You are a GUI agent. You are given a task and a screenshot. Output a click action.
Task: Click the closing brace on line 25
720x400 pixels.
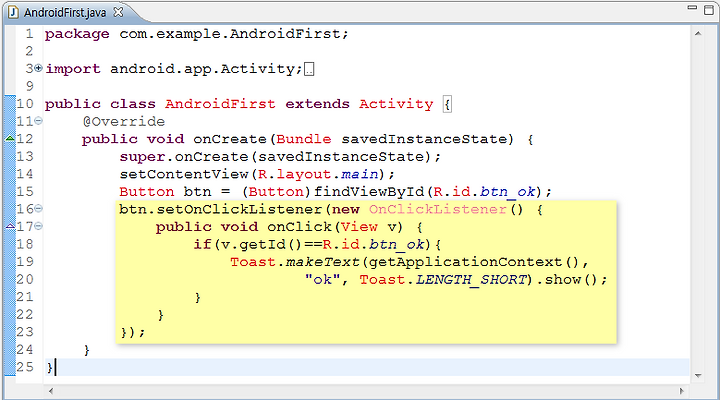[50, 368]
